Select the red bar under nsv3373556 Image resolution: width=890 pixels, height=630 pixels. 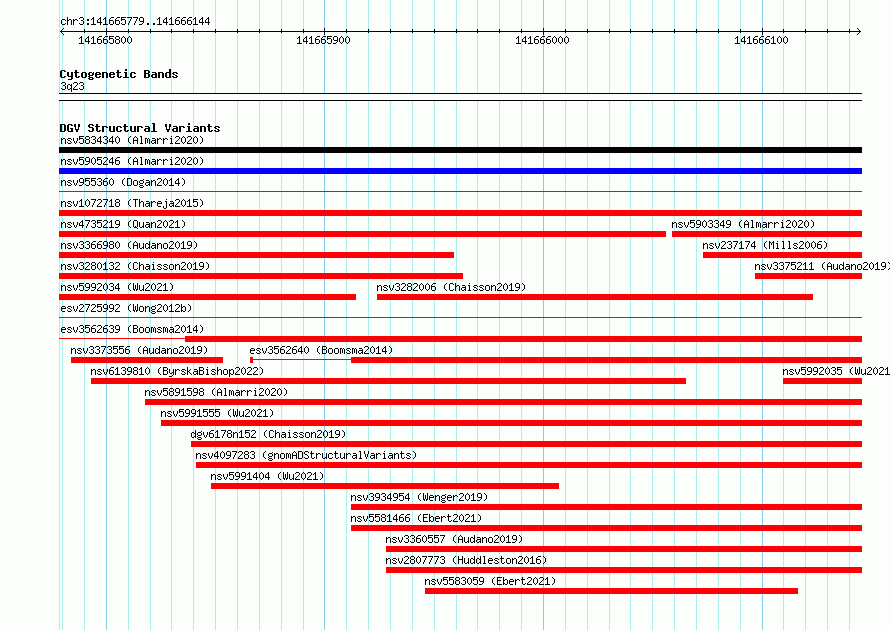coord(147,360)
